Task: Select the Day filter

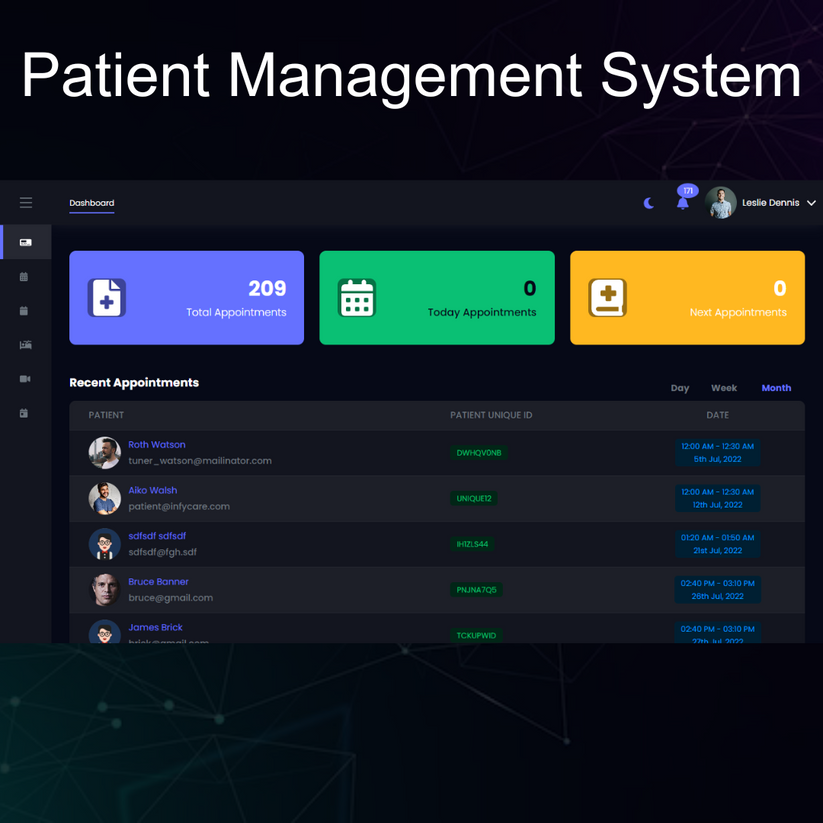Action: [680, 388]
